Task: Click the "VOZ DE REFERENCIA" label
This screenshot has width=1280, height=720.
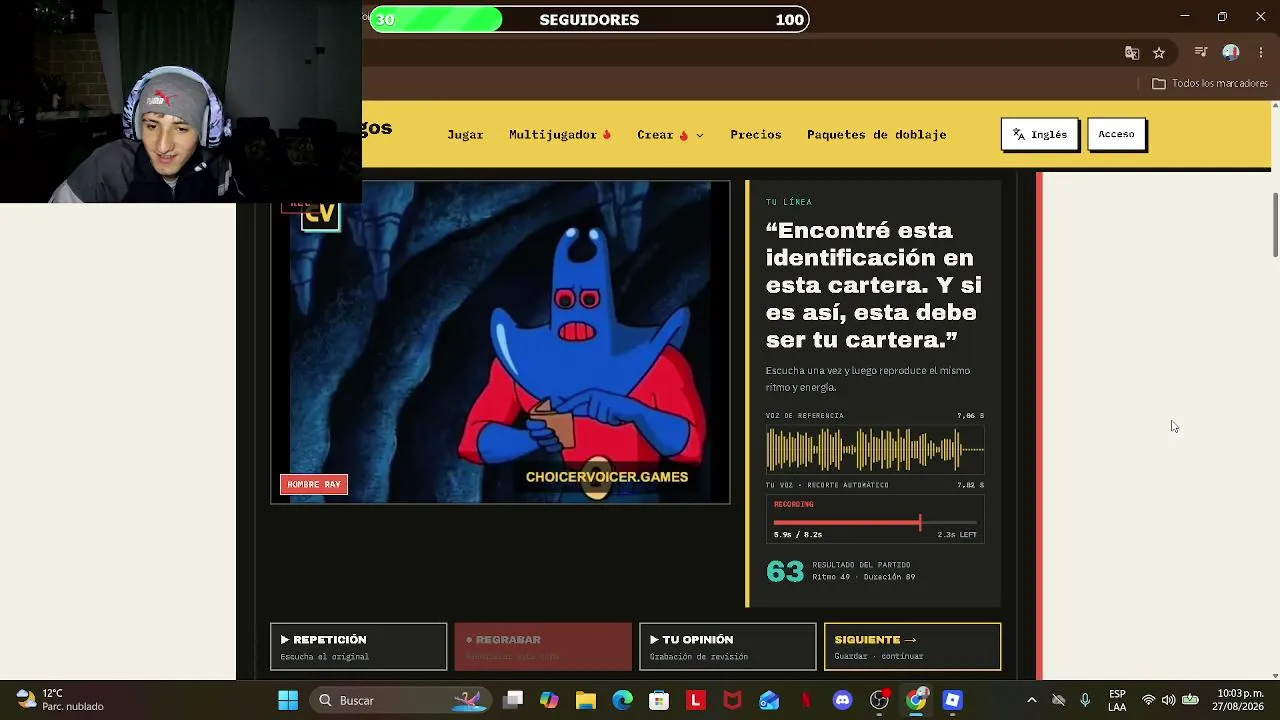Action: click(805, 416)
